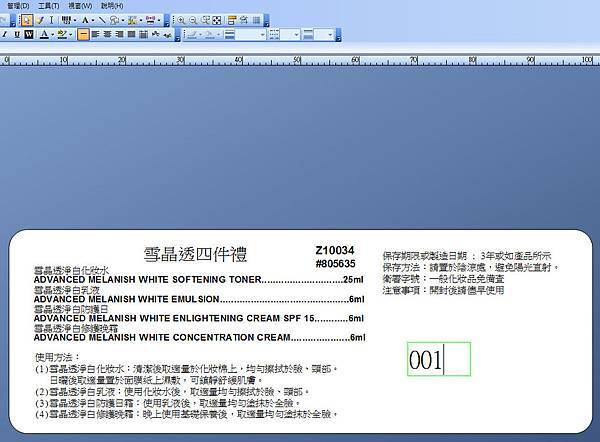Center align the text
600x442 pixels.
tap(107, 34)
